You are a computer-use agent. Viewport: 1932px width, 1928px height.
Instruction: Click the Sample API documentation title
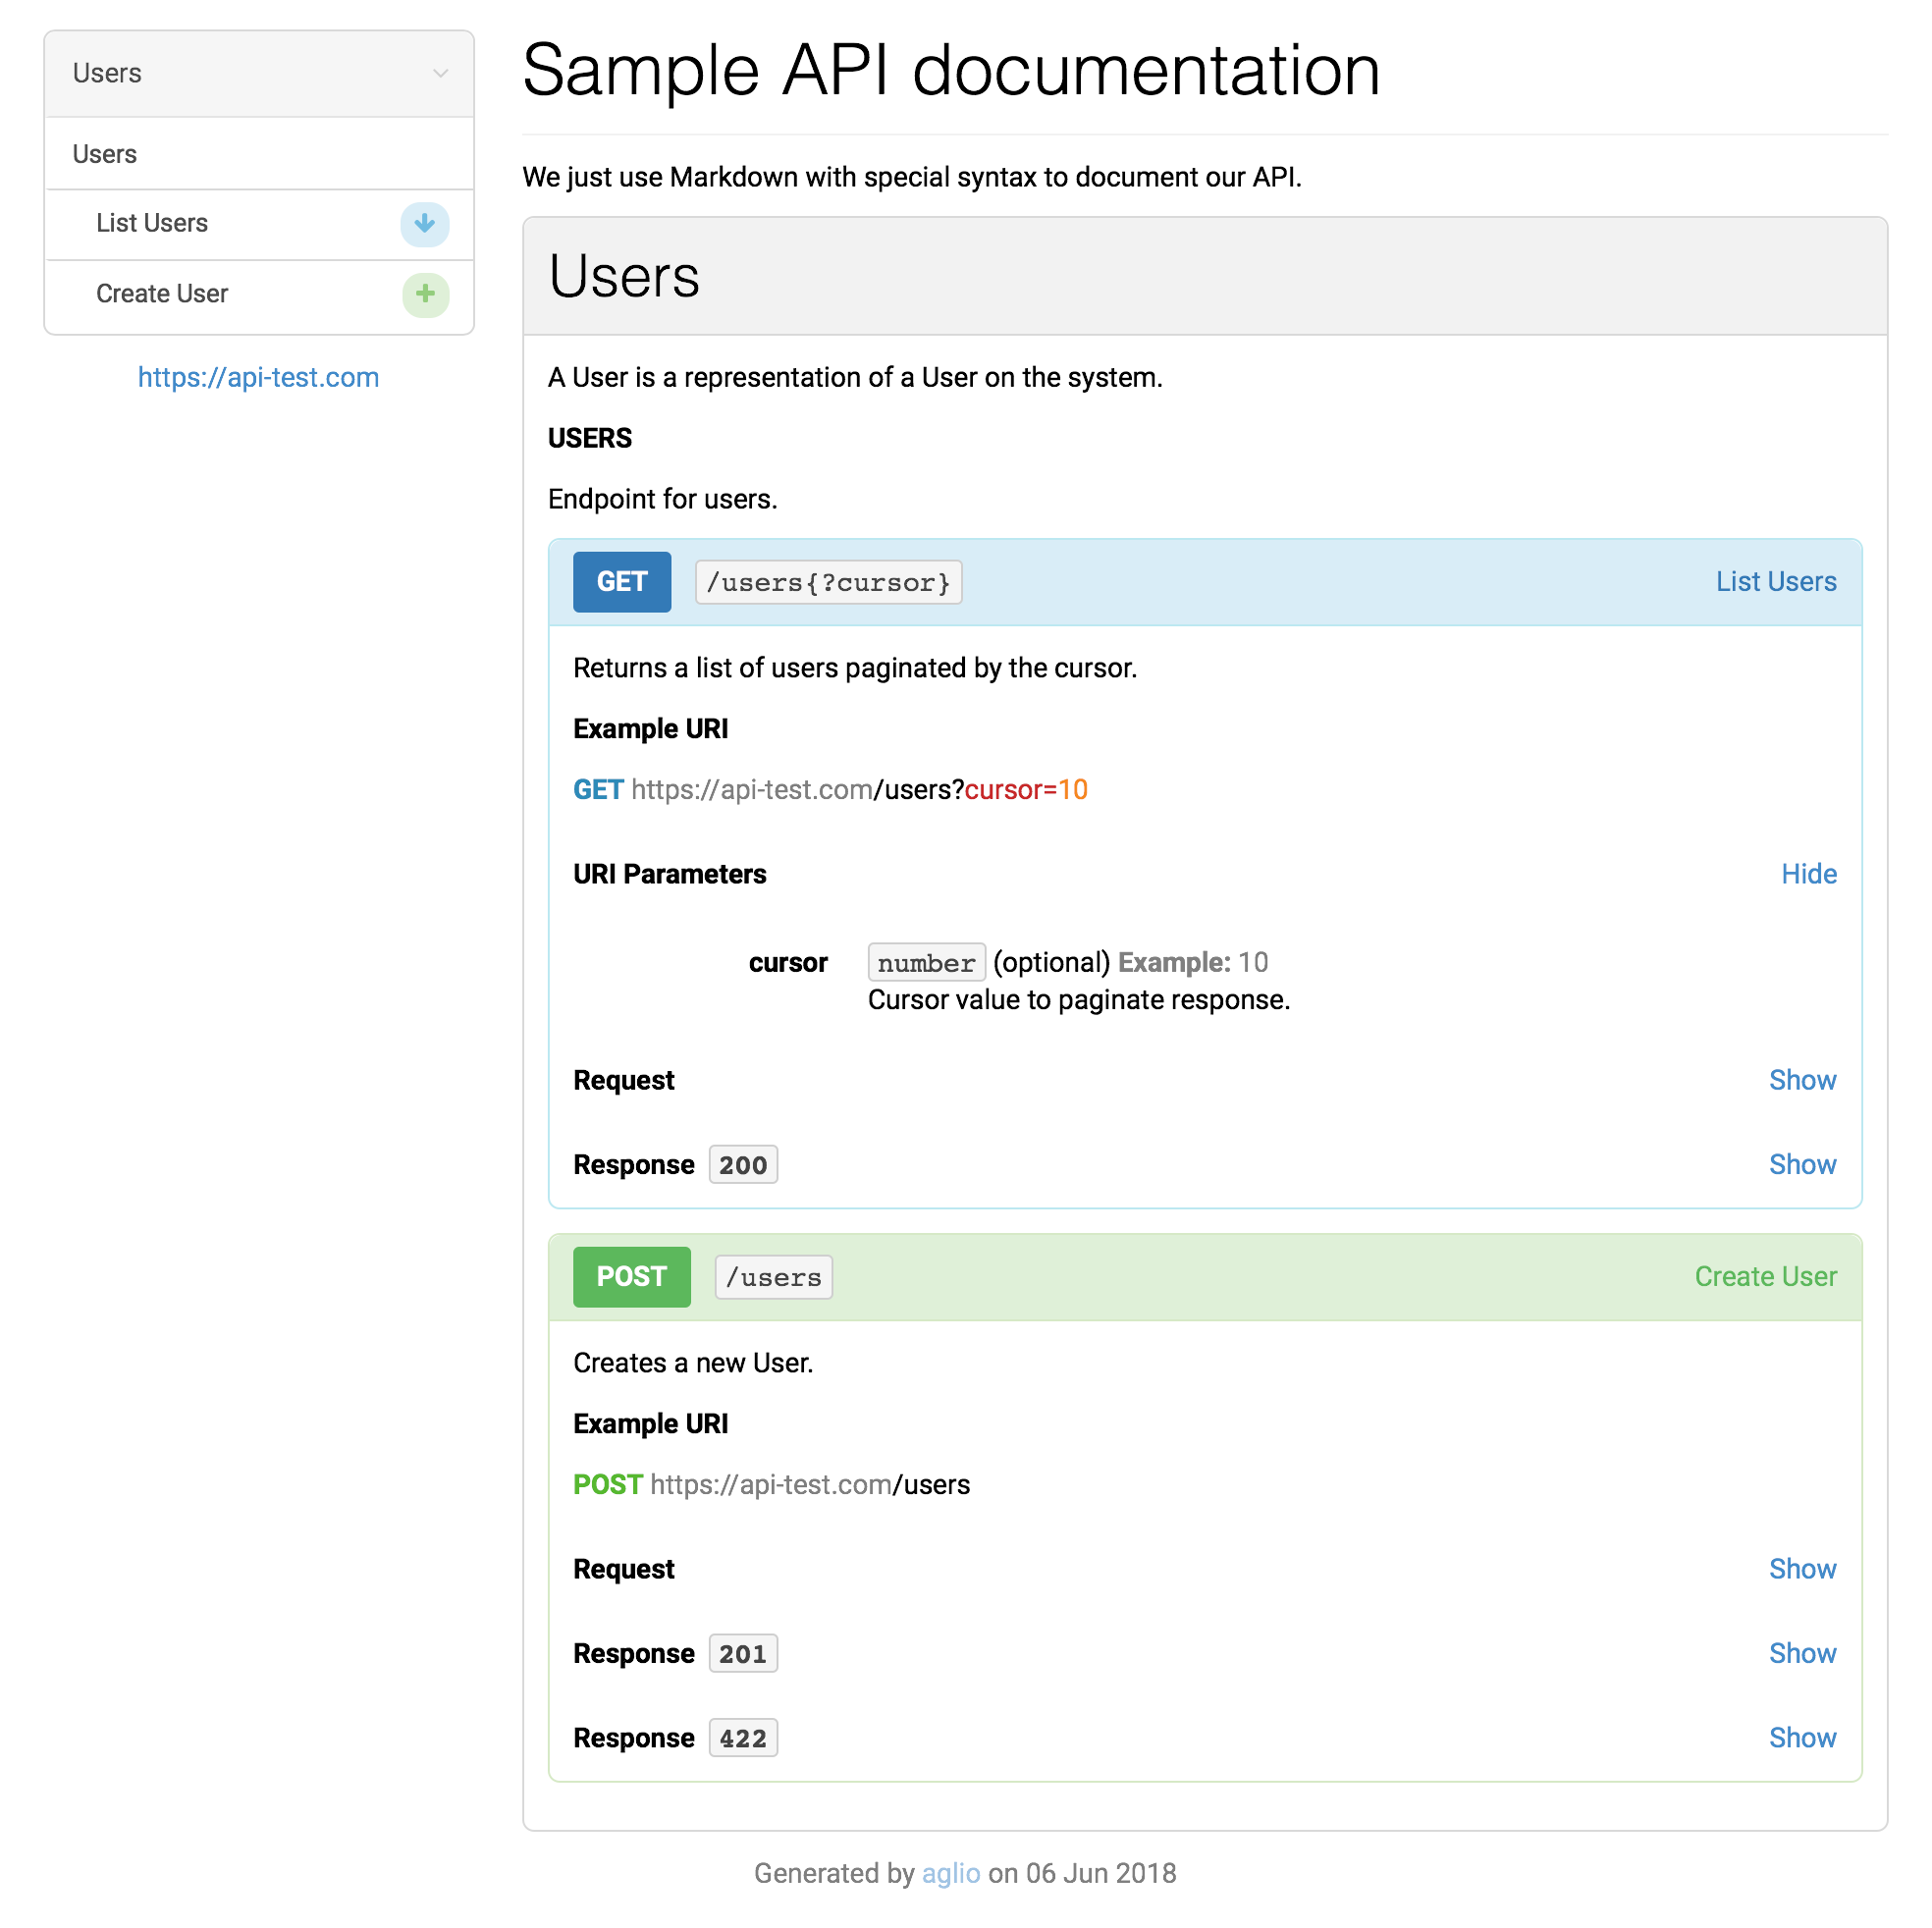click(x=951, y=70)
